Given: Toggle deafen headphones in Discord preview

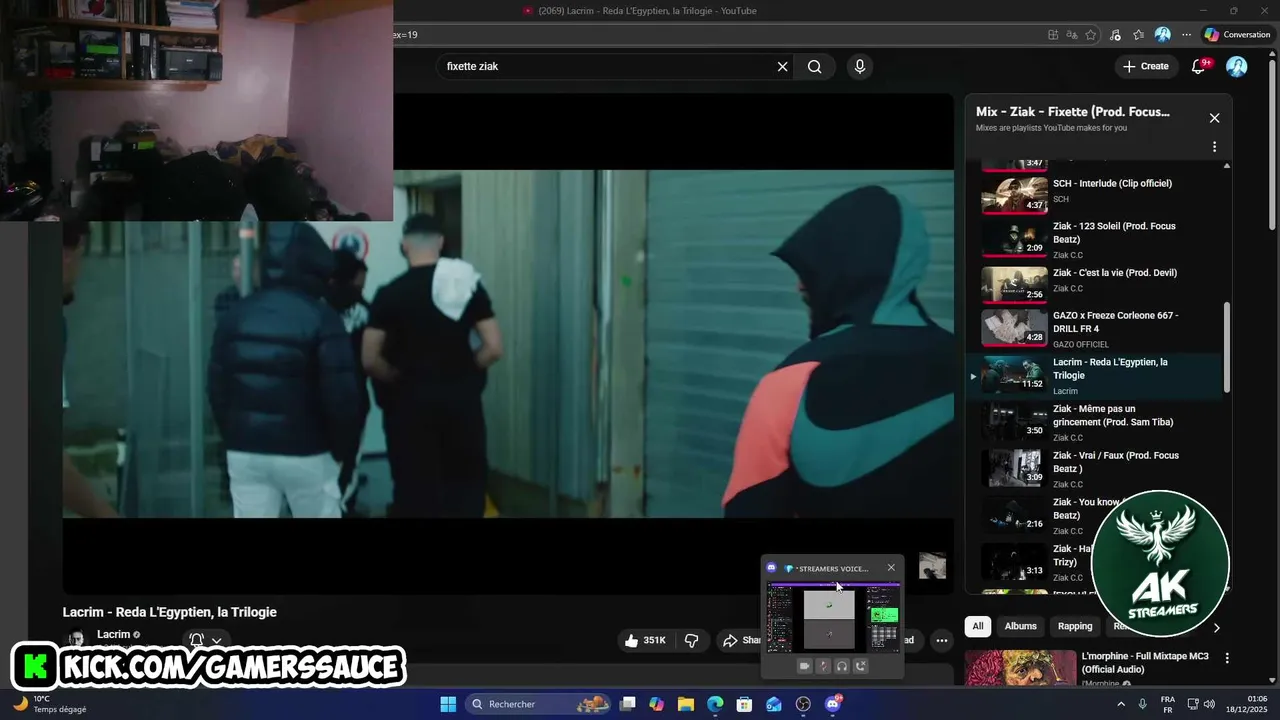Looking at the screenshot, I should point(842,666).
